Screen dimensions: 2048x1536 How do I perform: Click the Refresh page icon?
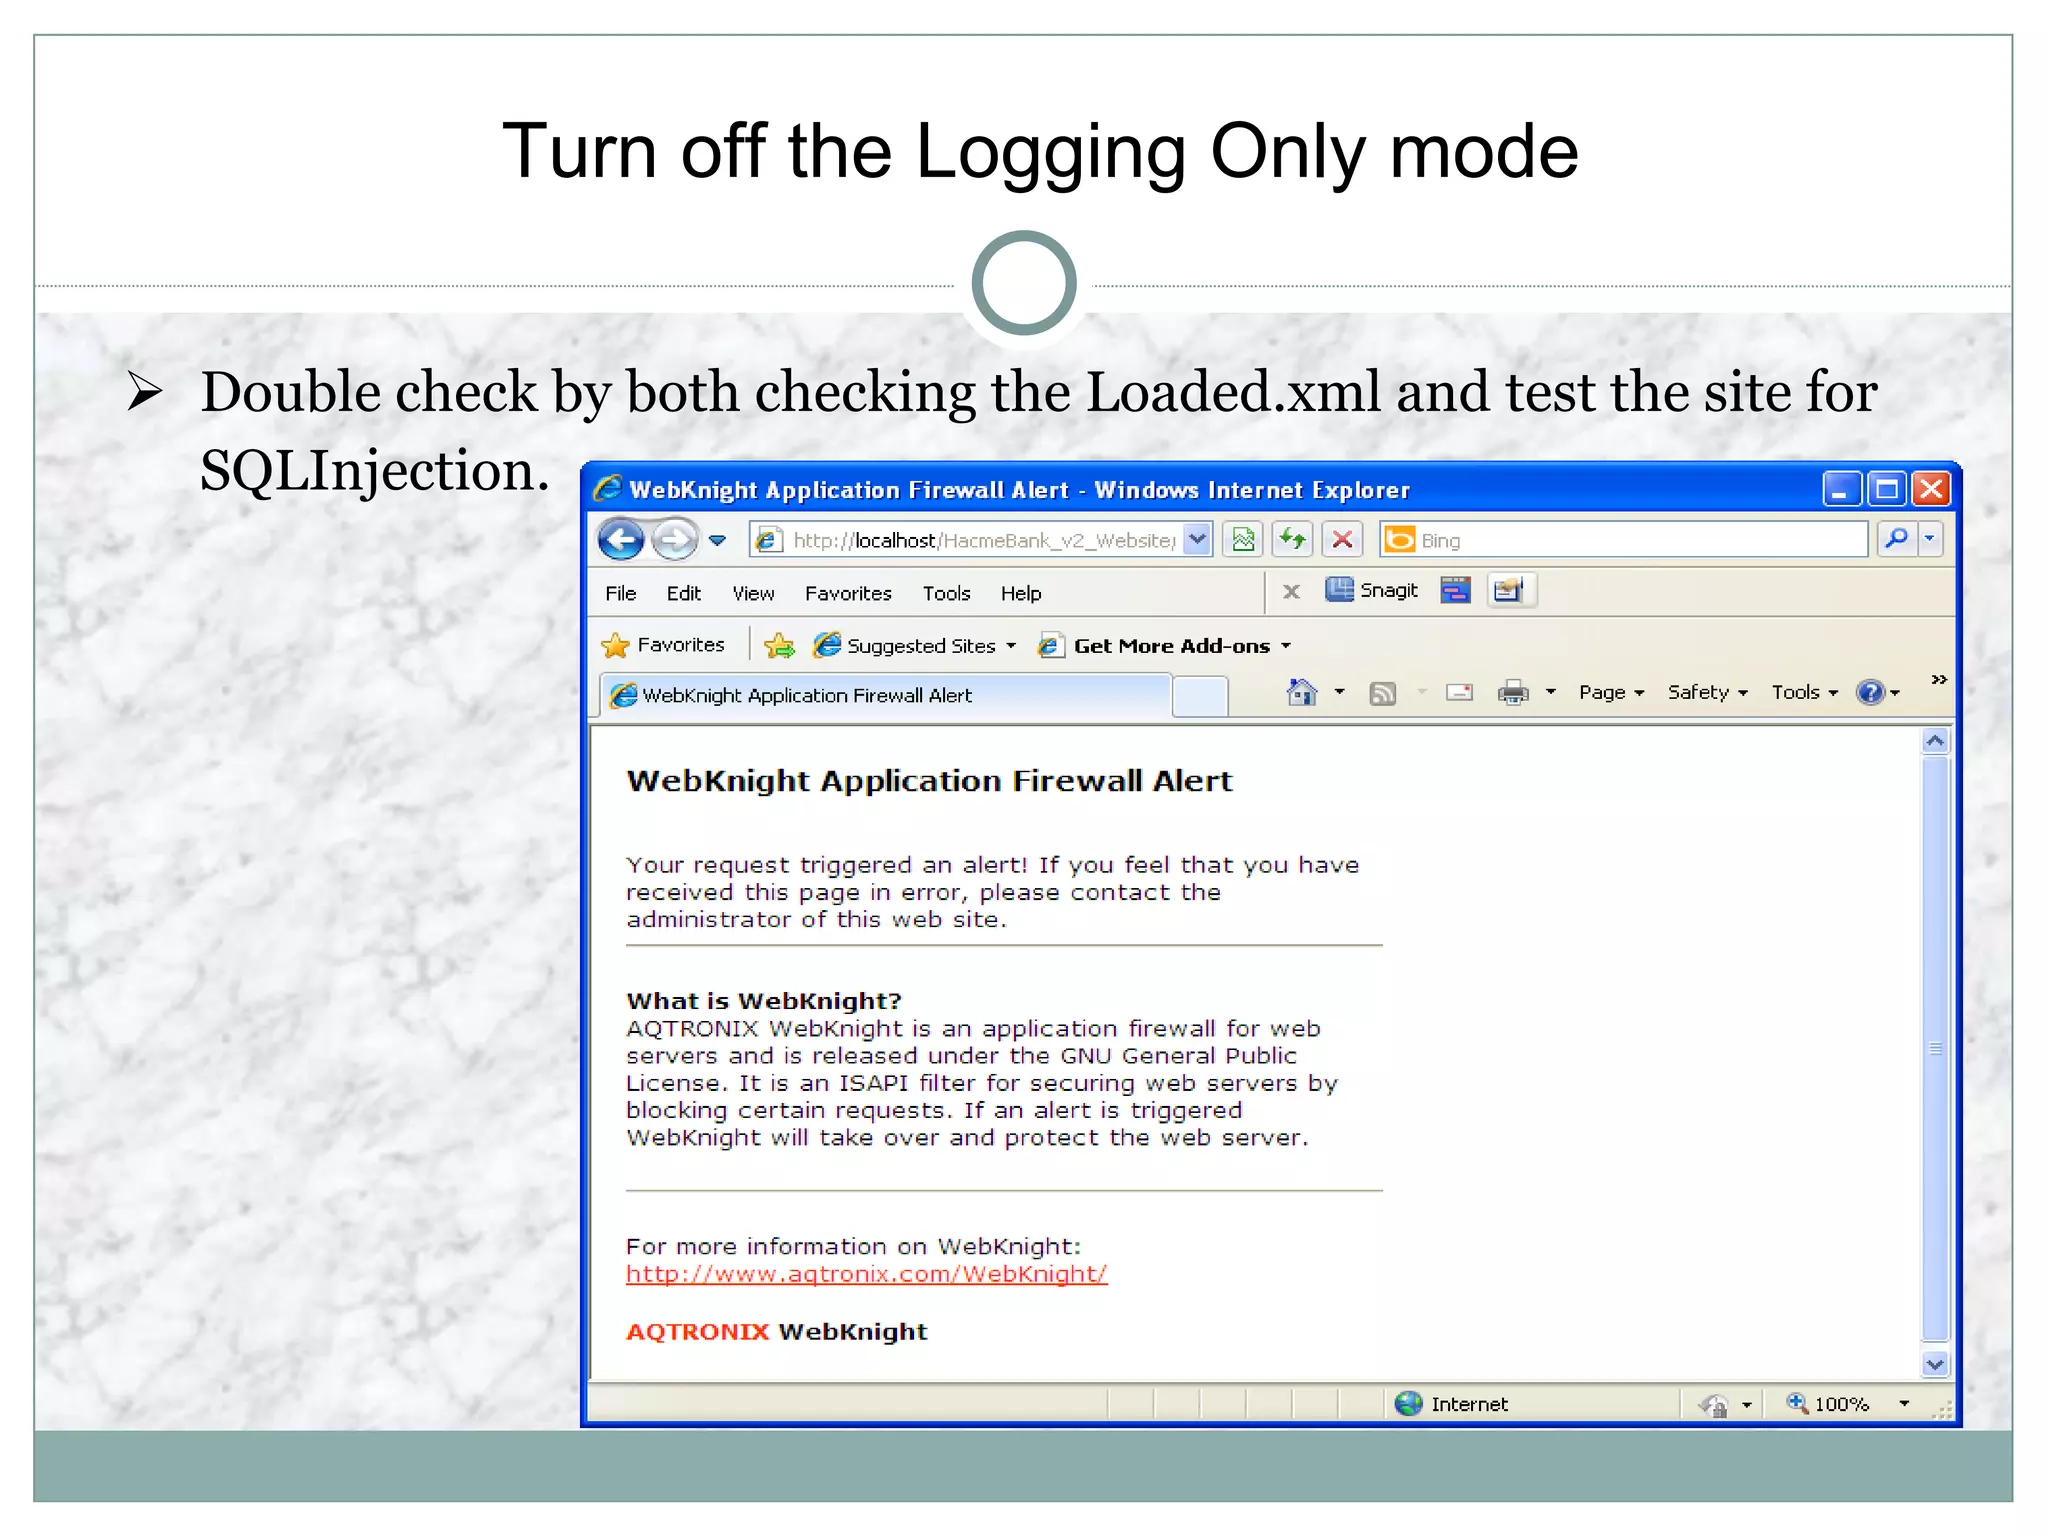click(1293, 540)
